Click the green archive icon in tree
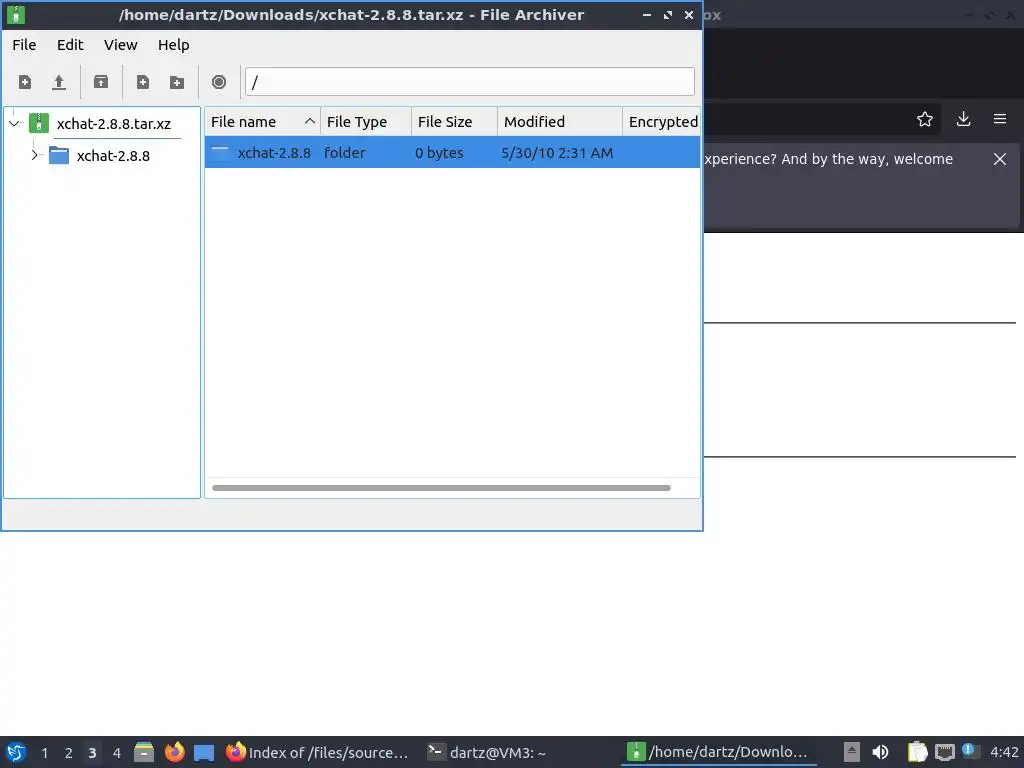This screenshot has width=1024, height=768. pos(39,123)
